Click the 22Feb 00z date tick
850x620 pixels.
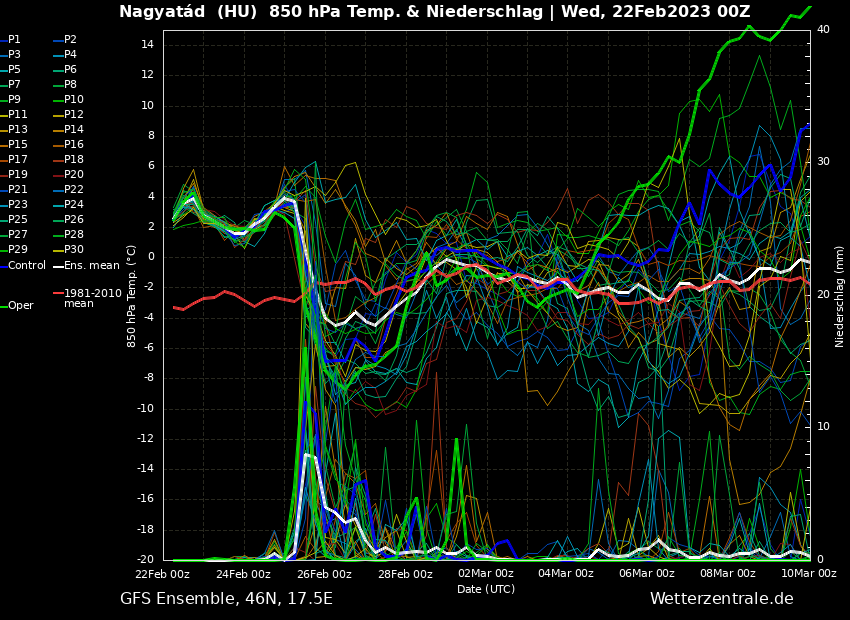(163, 574)
